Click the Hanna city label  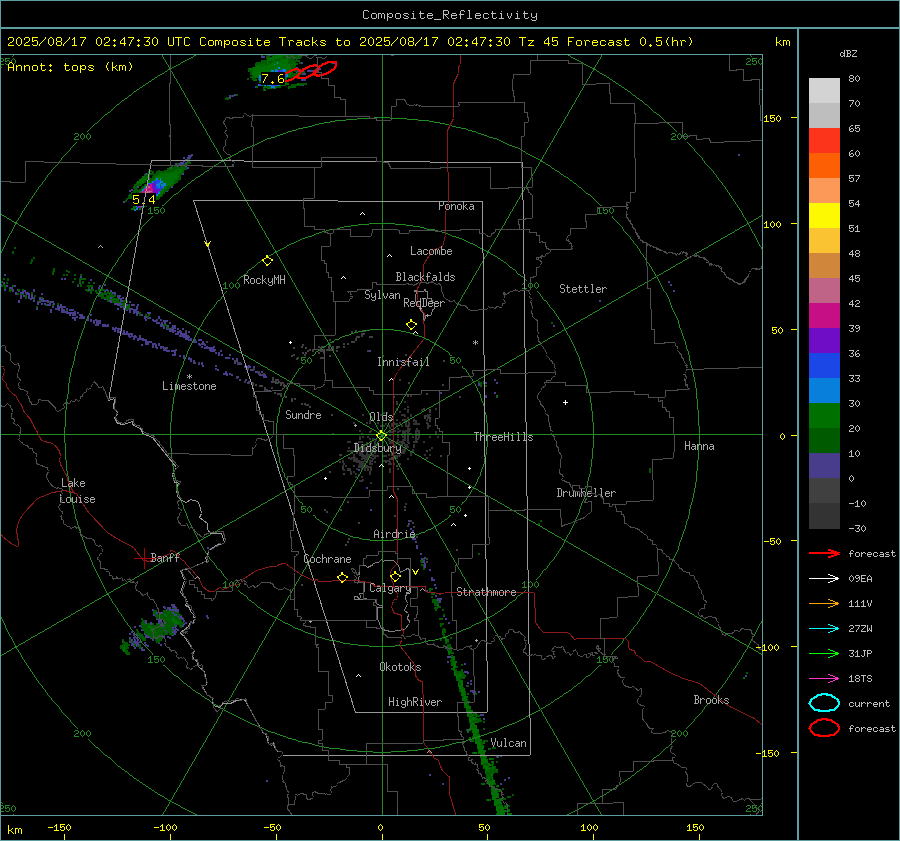[x=699, y=446]
